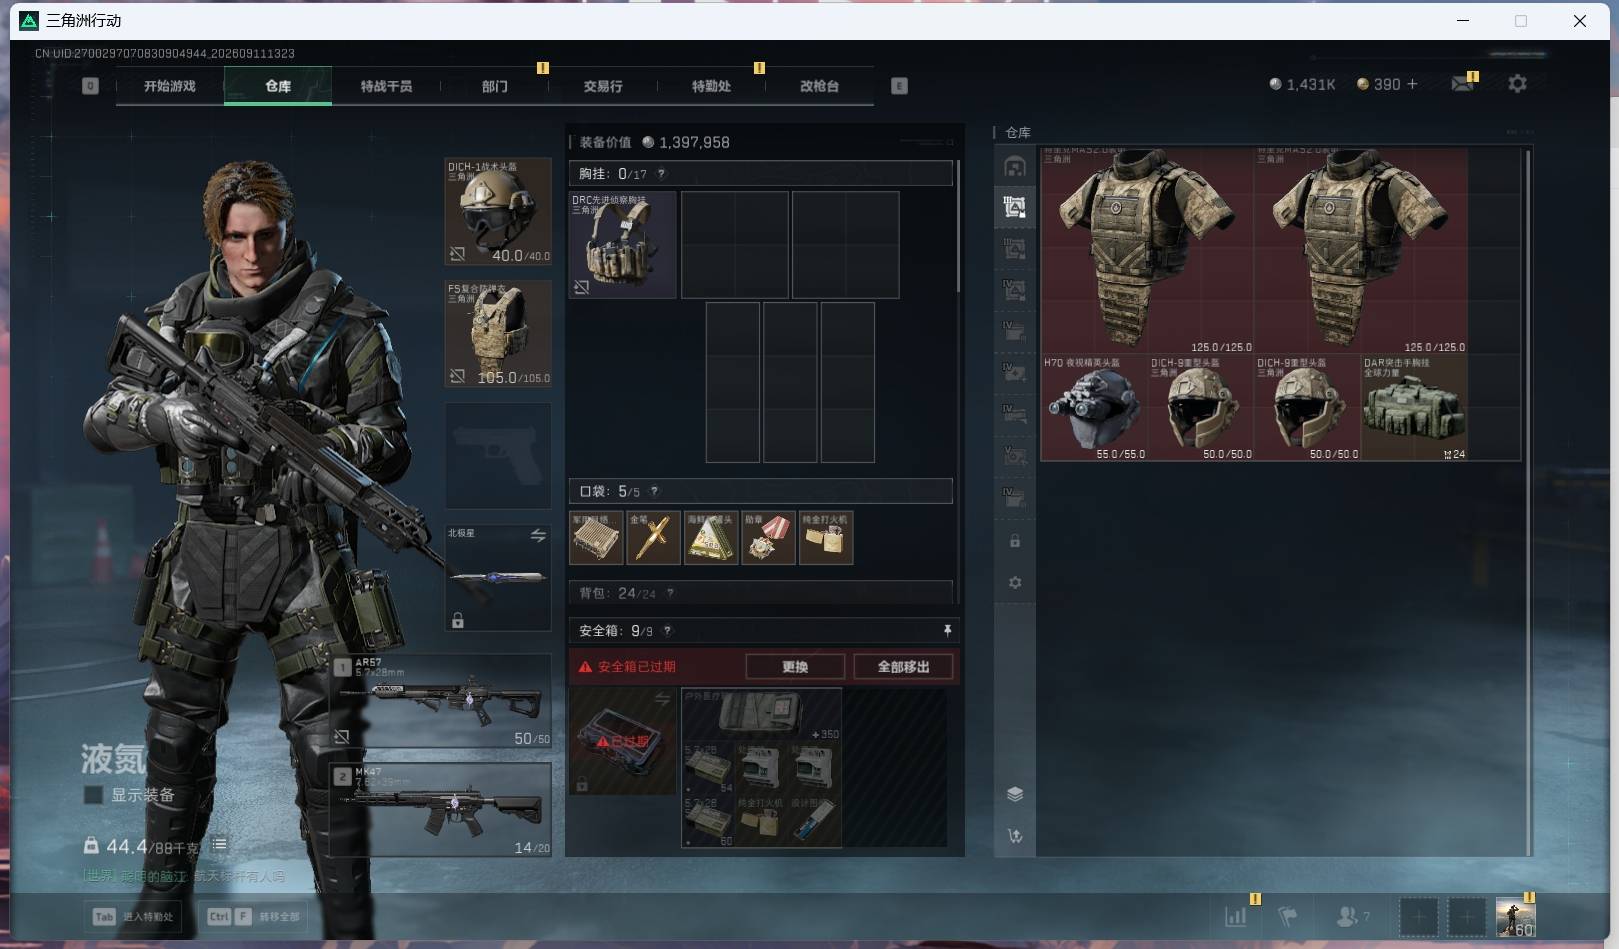
Task: Select the FS复合防弹衣 armor slot
Action: (498, 334)
